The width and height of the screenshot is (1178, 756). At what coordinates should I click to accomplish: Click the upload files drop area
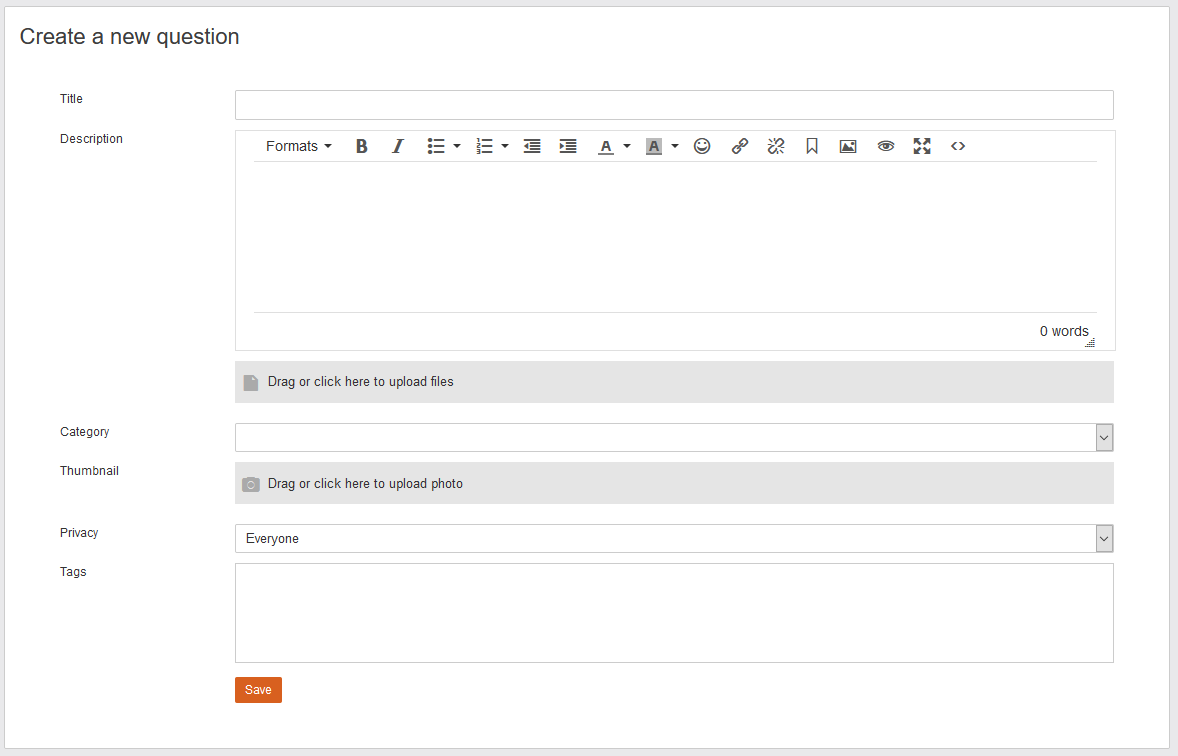click(x=673, y=382)
